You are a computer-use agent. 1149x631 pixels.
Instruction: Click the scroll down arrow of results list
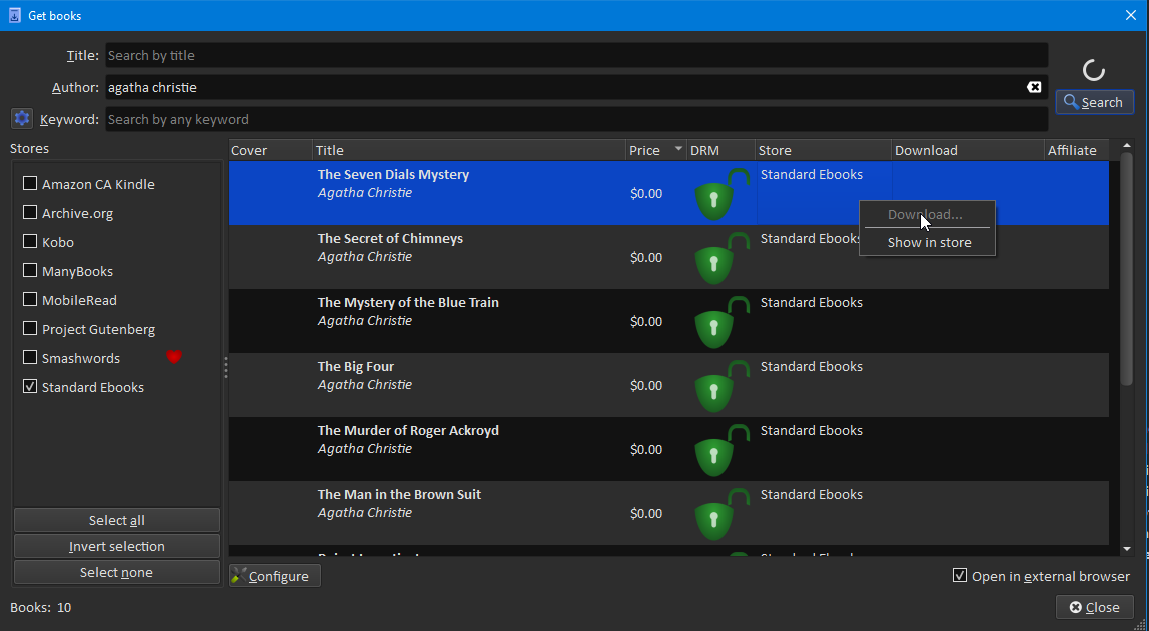pyautogui.click(x=1127, y=549)
